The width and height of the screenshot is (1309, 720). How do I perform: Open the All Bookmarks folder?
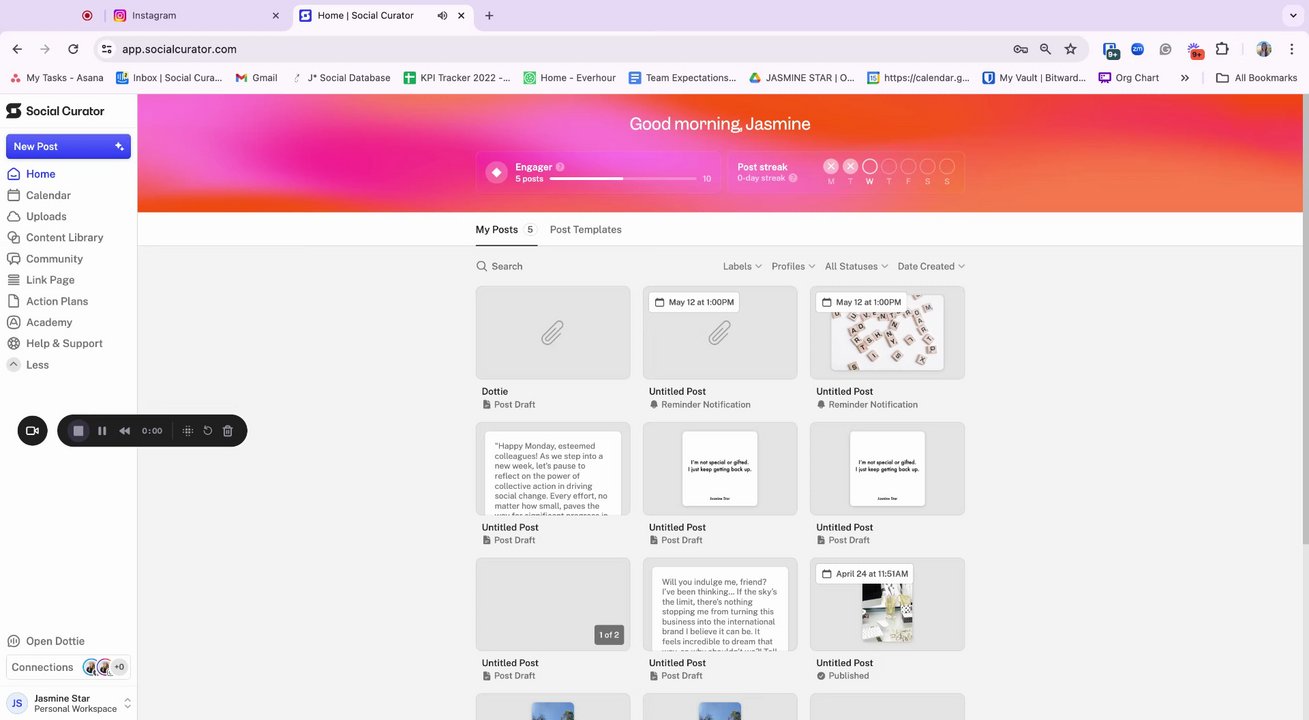point(1257,77)
